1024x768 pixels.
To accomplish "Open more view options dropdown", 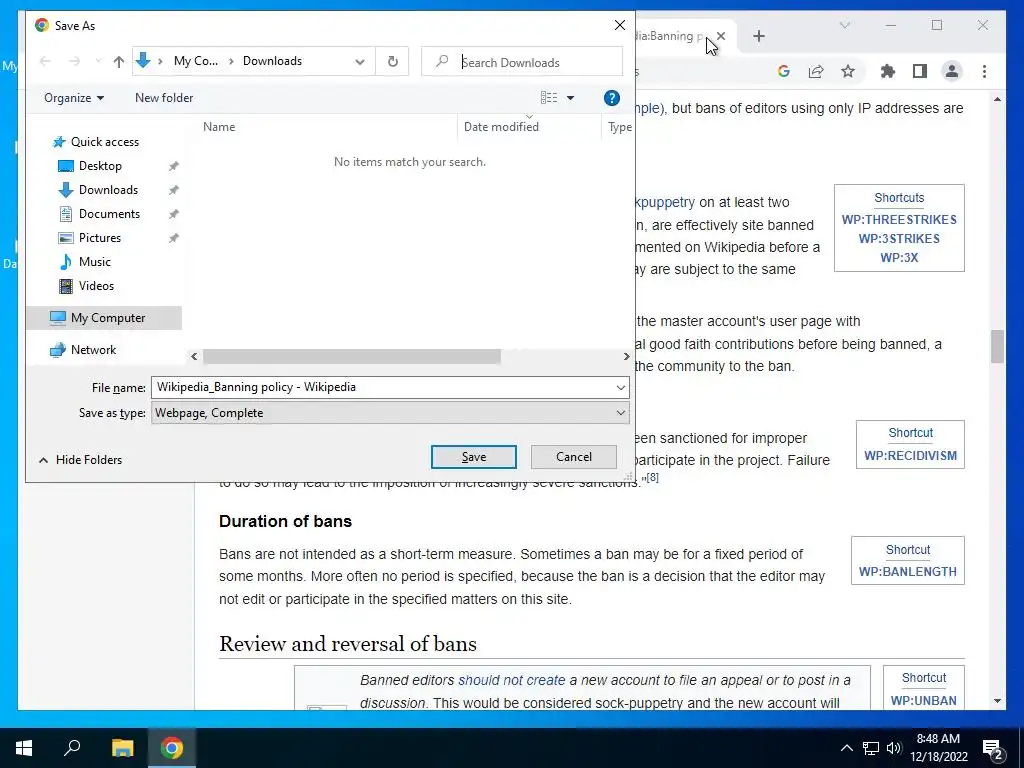I will (570, 98).
